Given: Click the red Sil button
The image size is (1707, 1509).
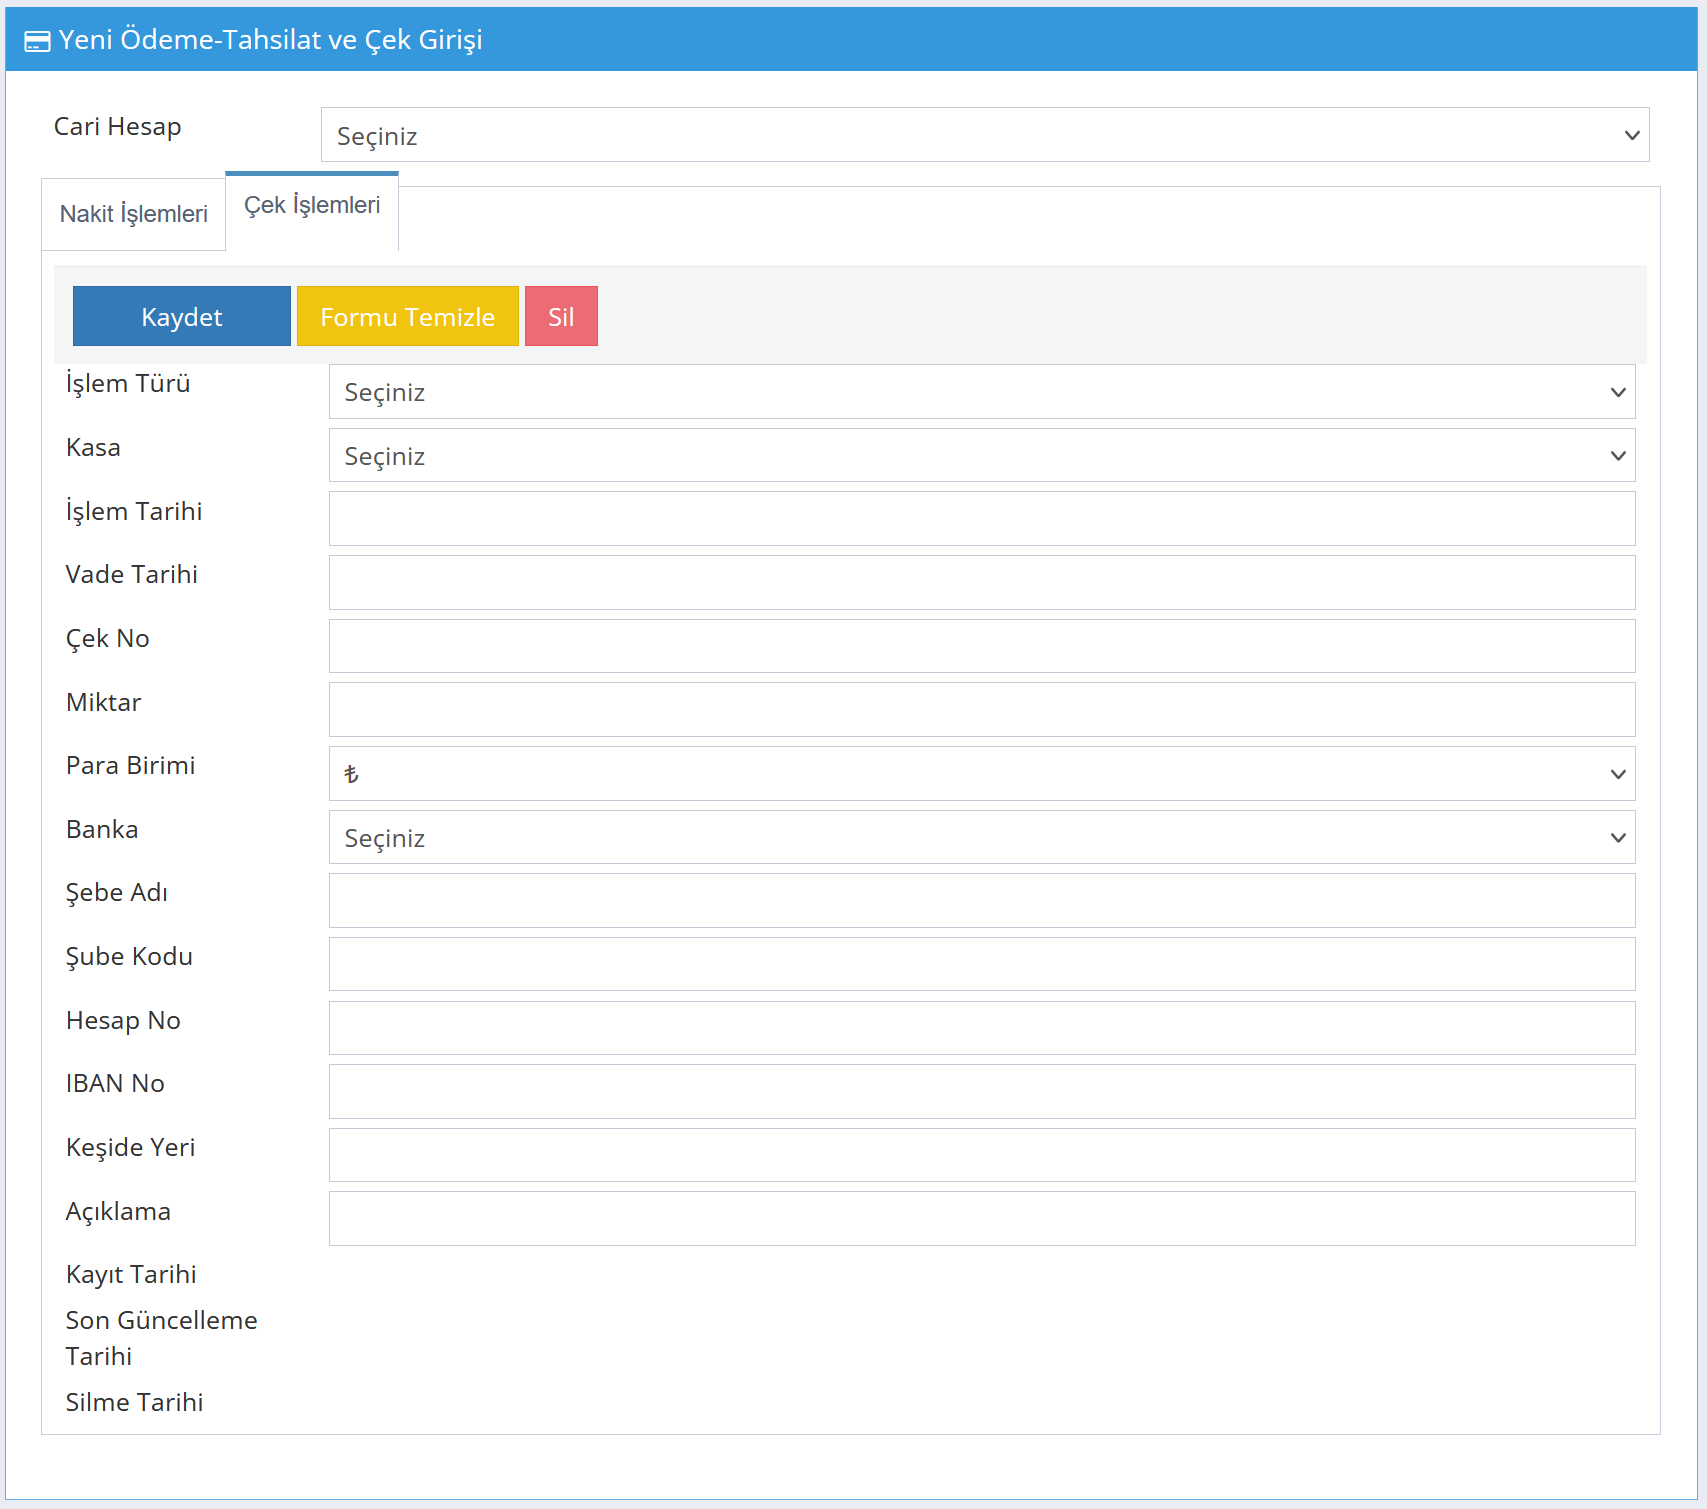Looking at the screenshot, I should pyautogui.click(x=561, y=316).
